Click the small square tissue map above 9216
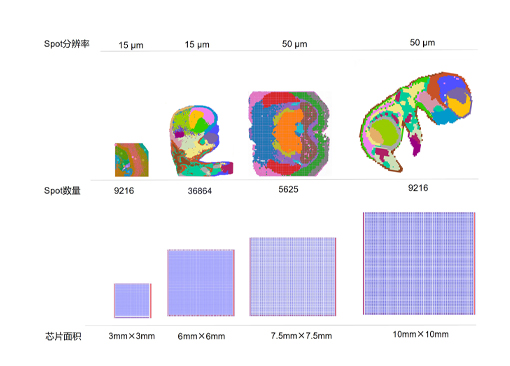This screenshot has width=510, height=366. (x=132, y=160)
